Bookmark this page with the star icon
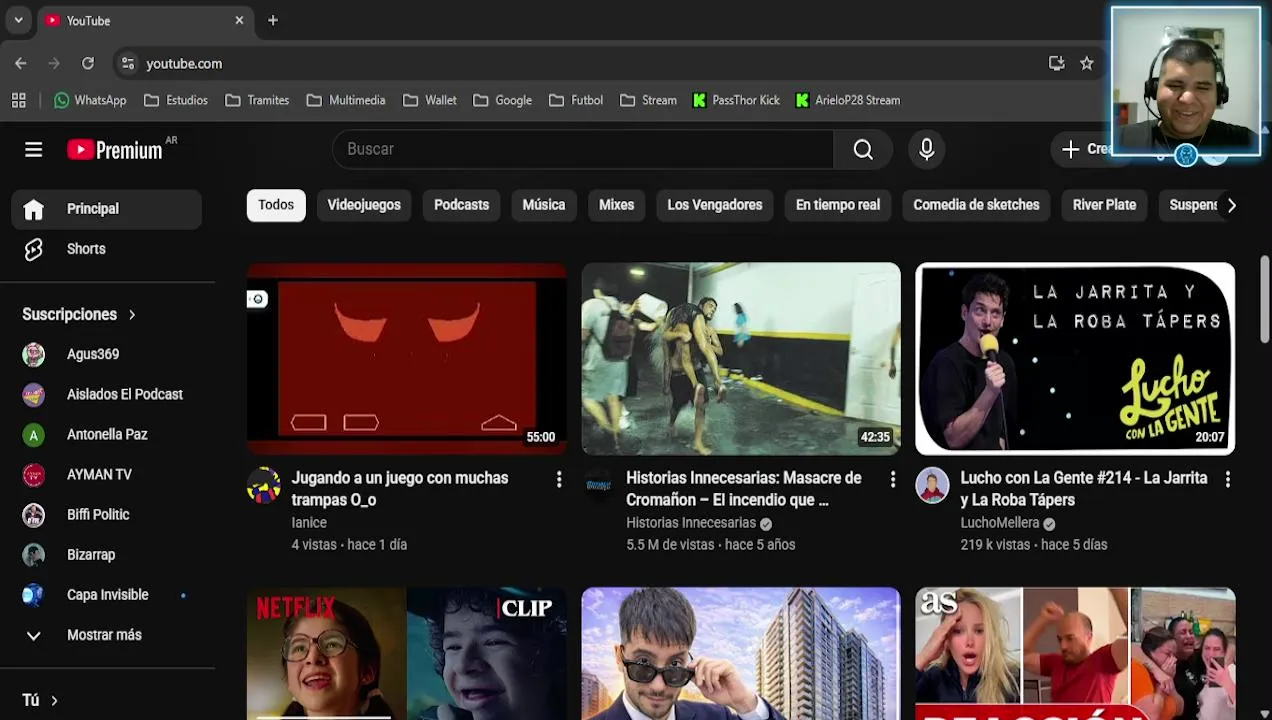This screenshot has height=720, width=1272. click(1087, 63)
